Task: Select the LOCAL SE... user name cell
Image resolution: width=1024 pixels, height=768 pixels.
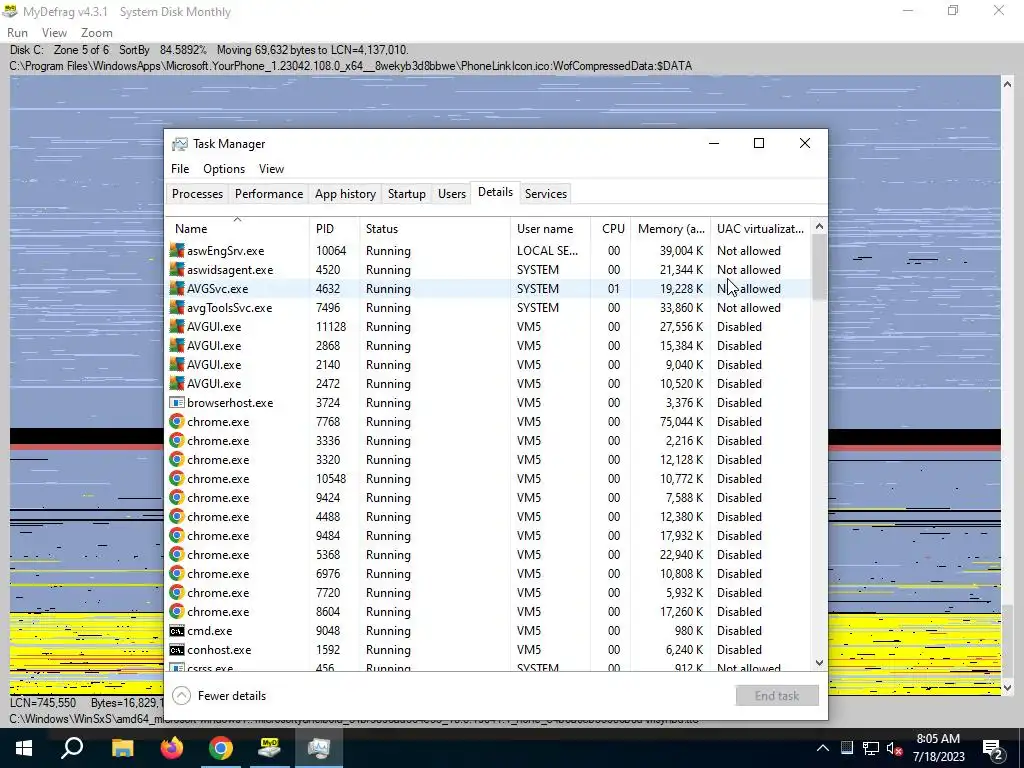Action: [x=547, y=251]
